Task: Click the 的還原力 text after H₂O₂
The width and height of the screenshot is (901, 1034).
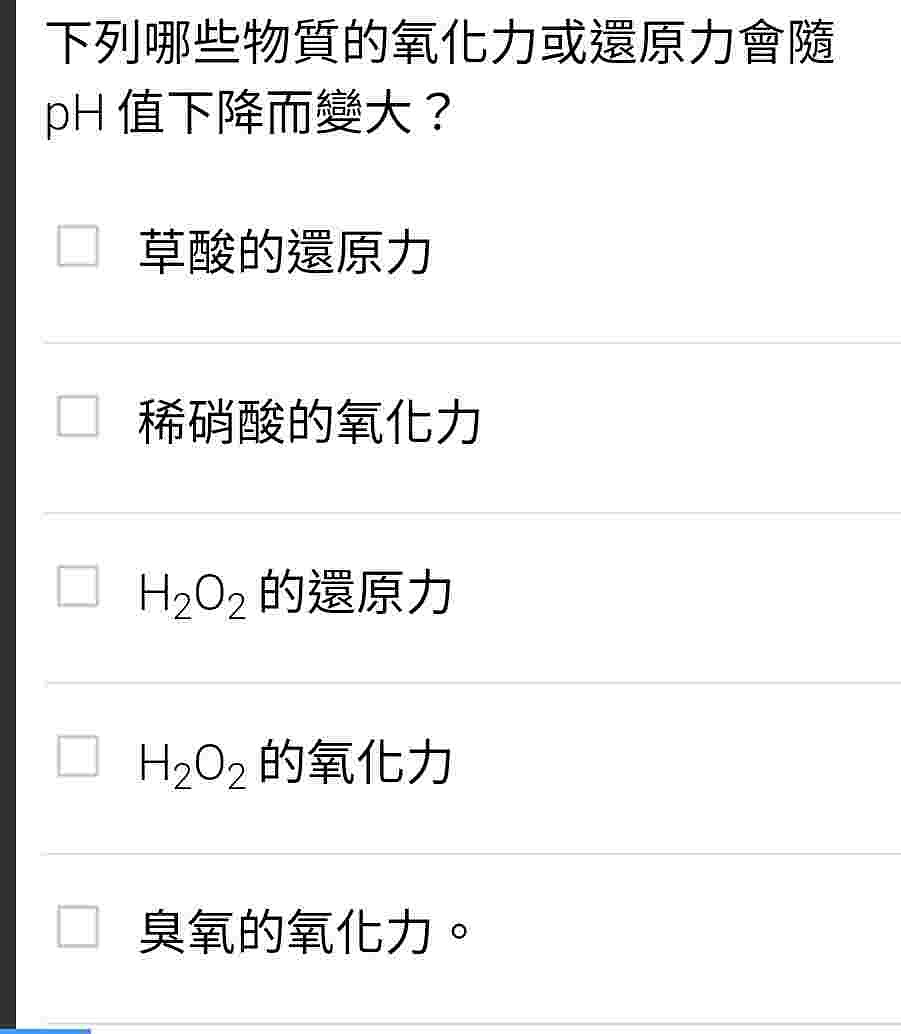Action: pyautogui.click(x=355, y=592)
